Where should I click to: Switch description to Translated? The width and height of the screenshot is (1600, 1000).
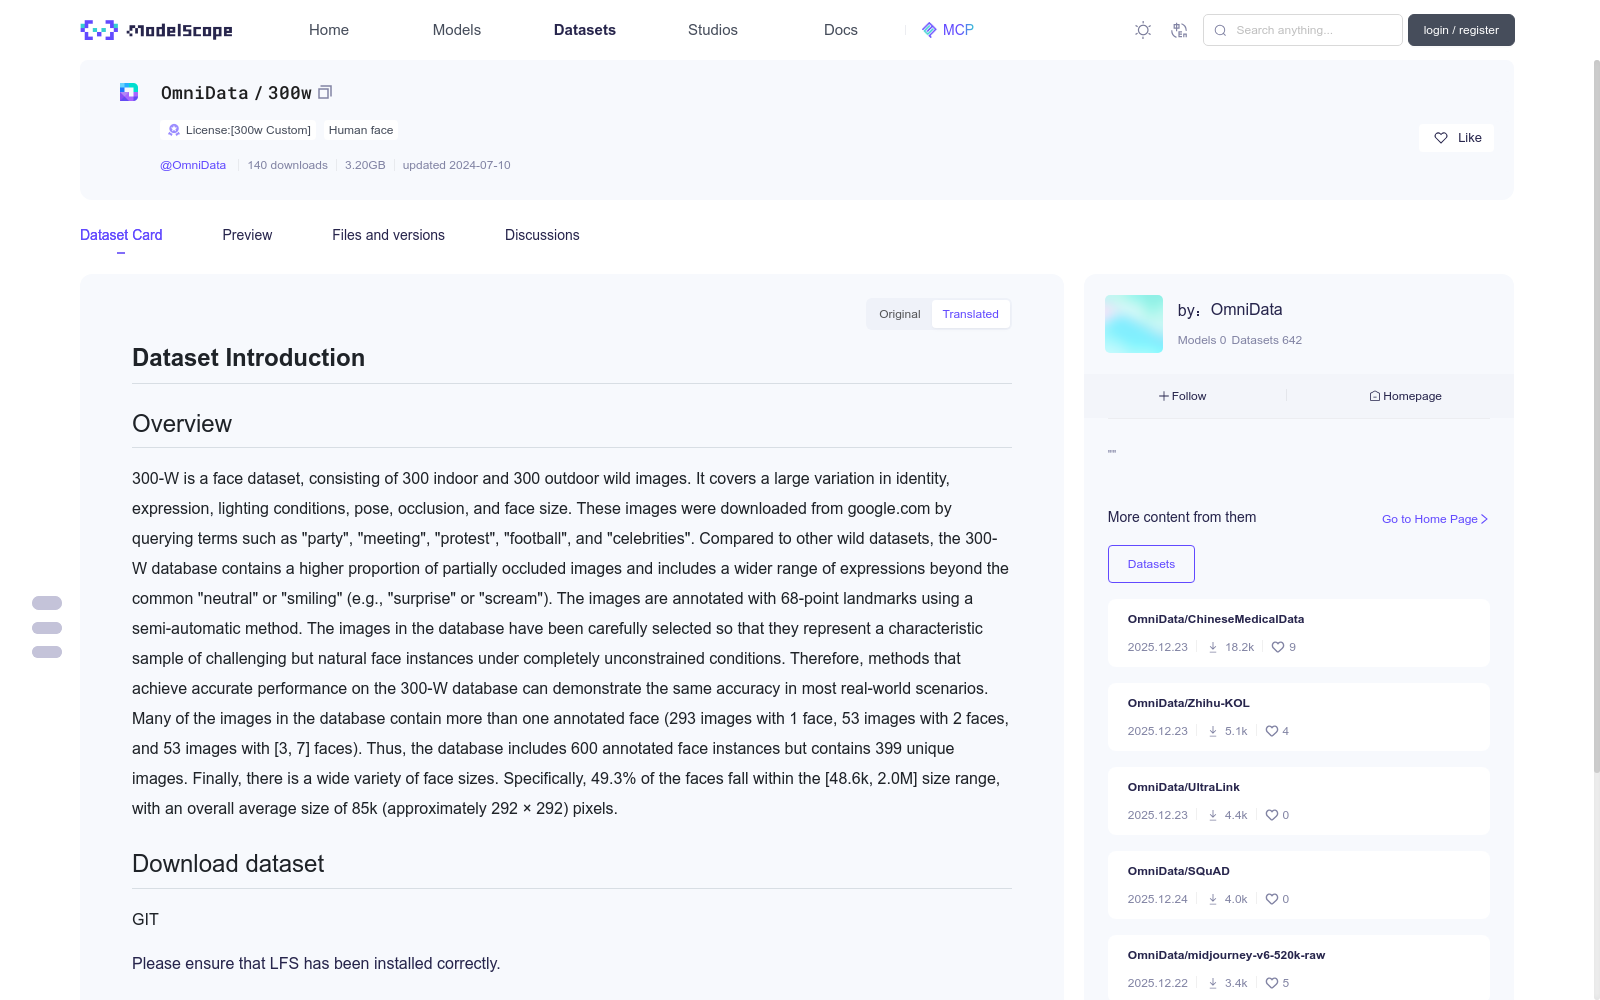970,314
